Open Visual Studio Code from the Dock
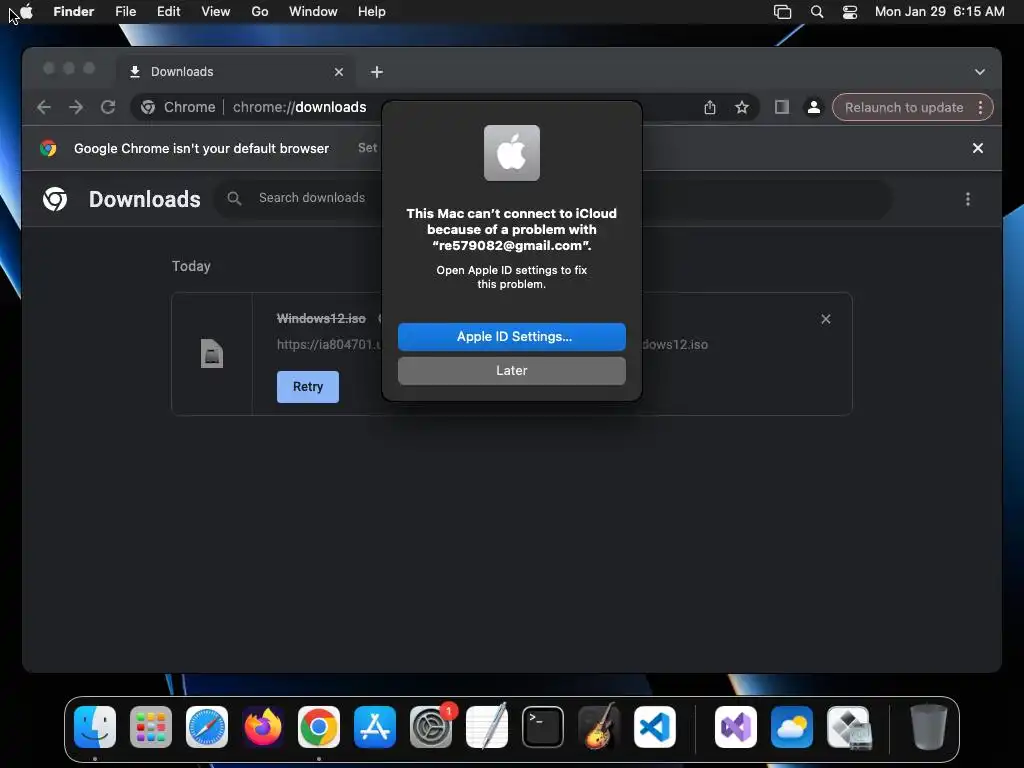The width and height of the screenshot is (1024, 768). pos(655,727)
